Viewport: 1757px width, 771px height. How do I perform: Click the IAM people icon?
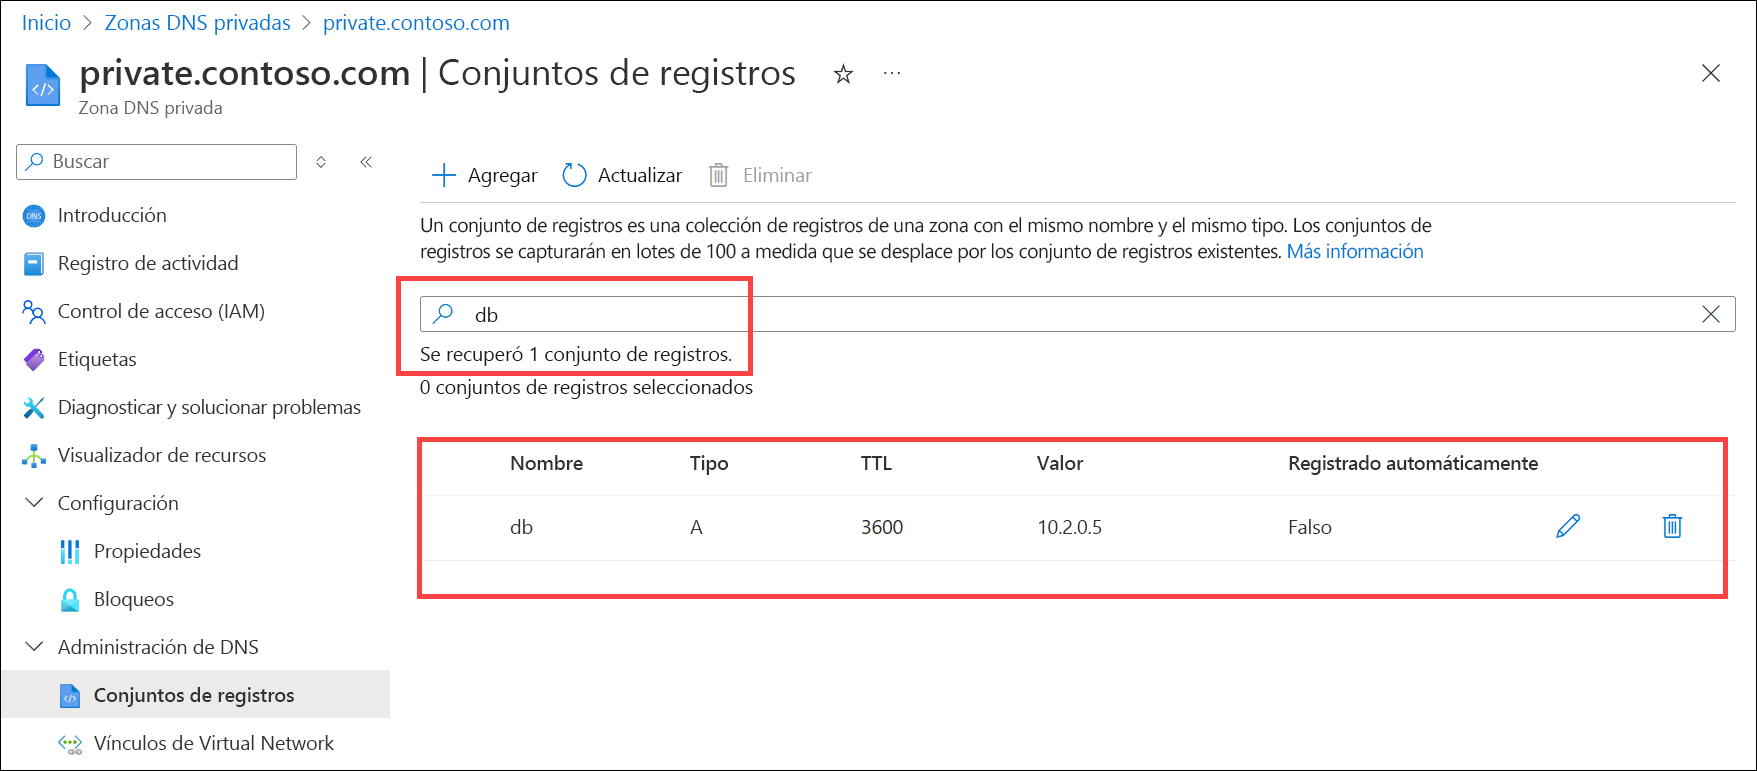coord(34,312)
